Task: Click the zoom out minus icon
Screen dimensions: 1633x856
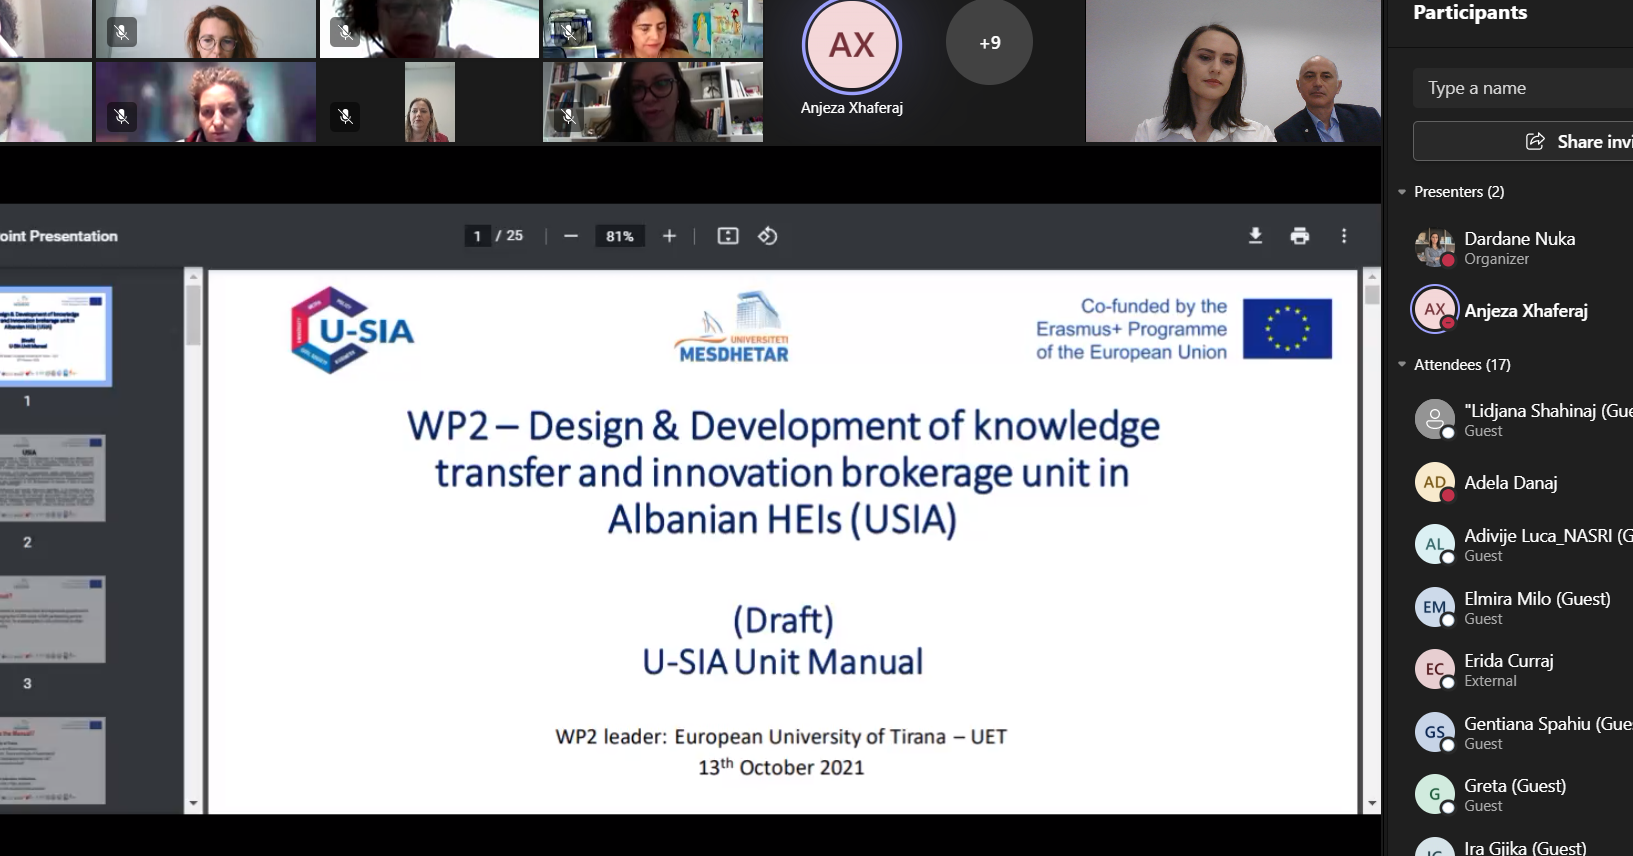Action: click(571, 236)
